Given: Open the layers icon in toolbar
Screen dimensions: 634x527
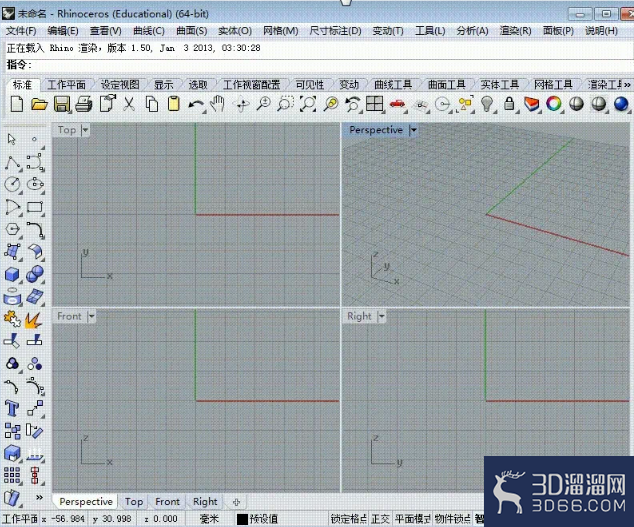Looking at the screenshot, I should tap(532, 104).
